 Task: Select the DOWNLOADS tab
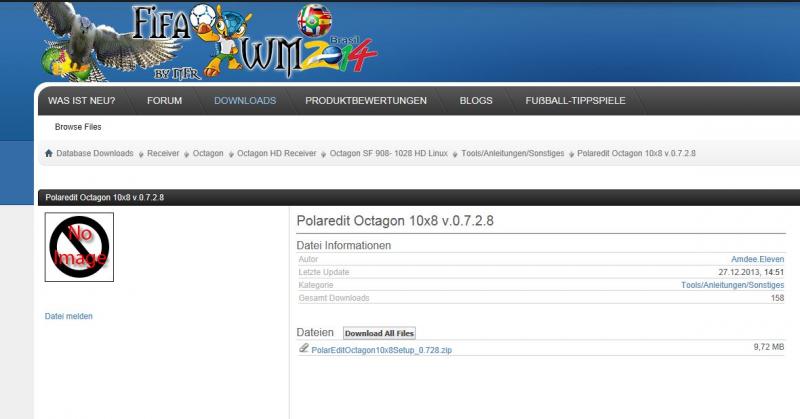pos(245,101)
